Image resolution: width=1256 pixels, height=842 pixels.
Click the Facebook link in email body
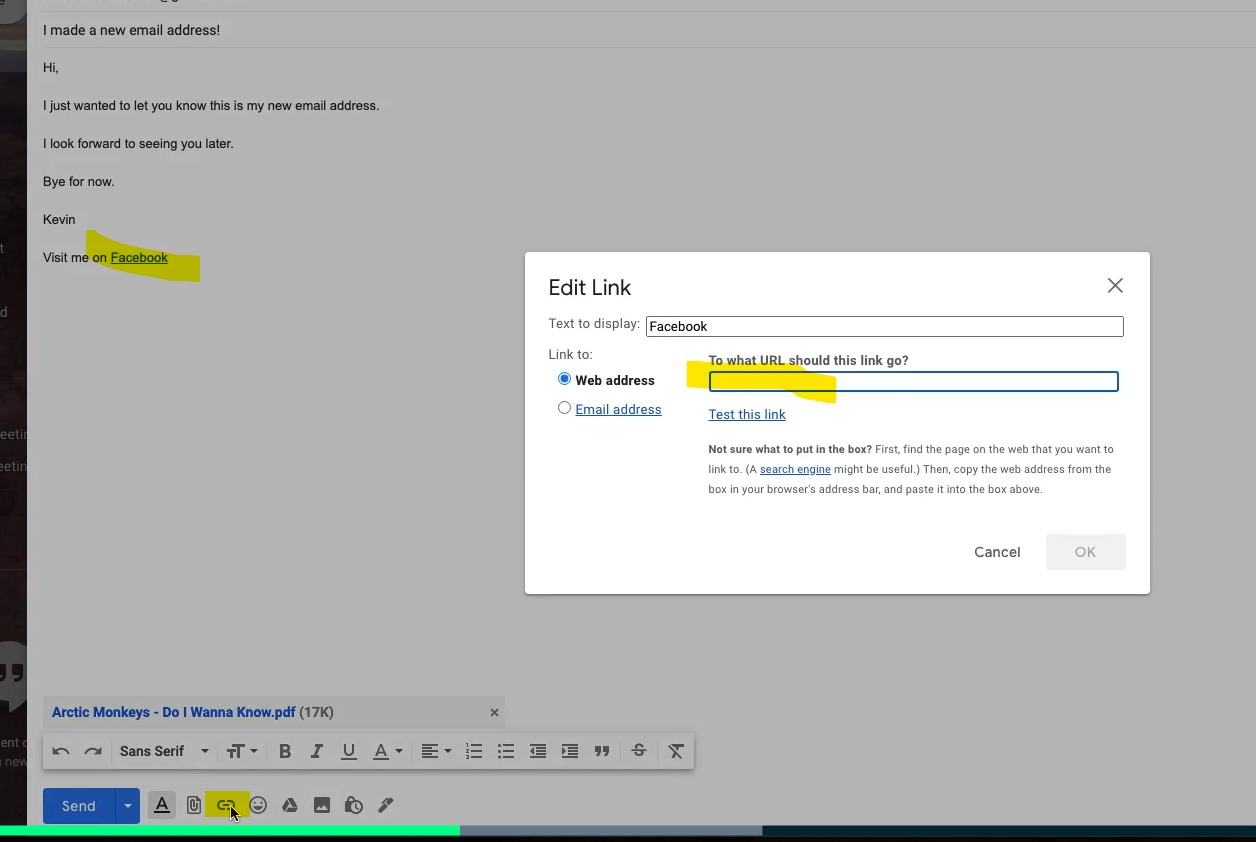pyautogui.click(x=139, y=257)
